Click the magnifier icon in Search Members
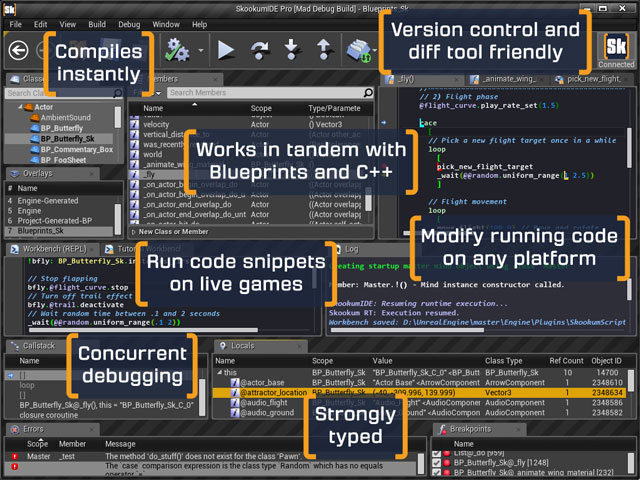This screenshot has height=480, width=640. [368, 93]
